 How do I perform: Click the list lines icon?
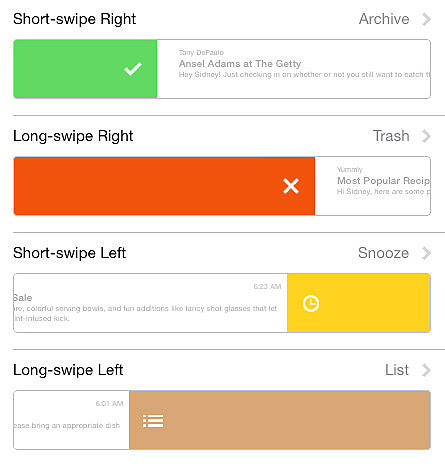click(153, 421)
